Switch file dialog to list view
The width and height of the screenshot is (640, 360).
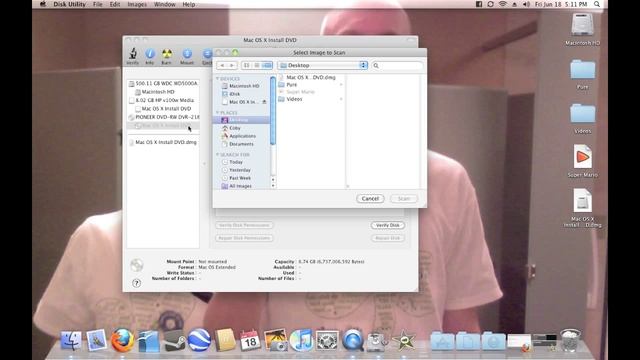point(256,65)
